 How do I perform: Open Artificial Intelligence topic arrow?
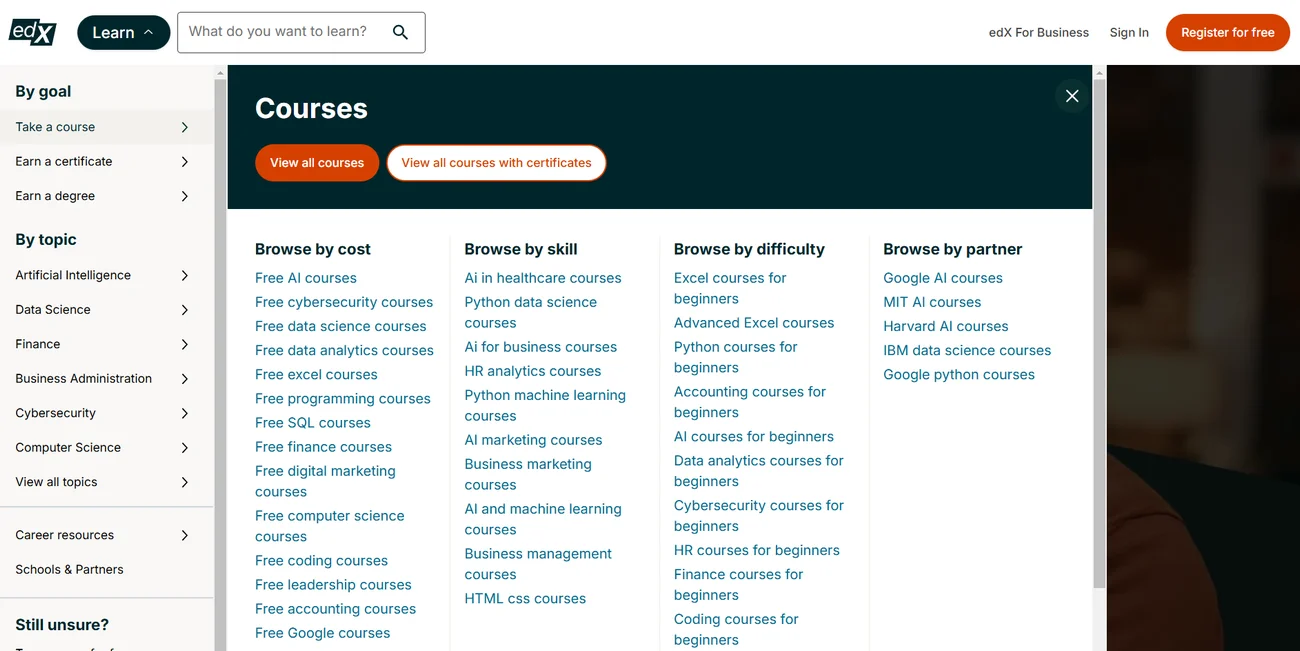184,275
